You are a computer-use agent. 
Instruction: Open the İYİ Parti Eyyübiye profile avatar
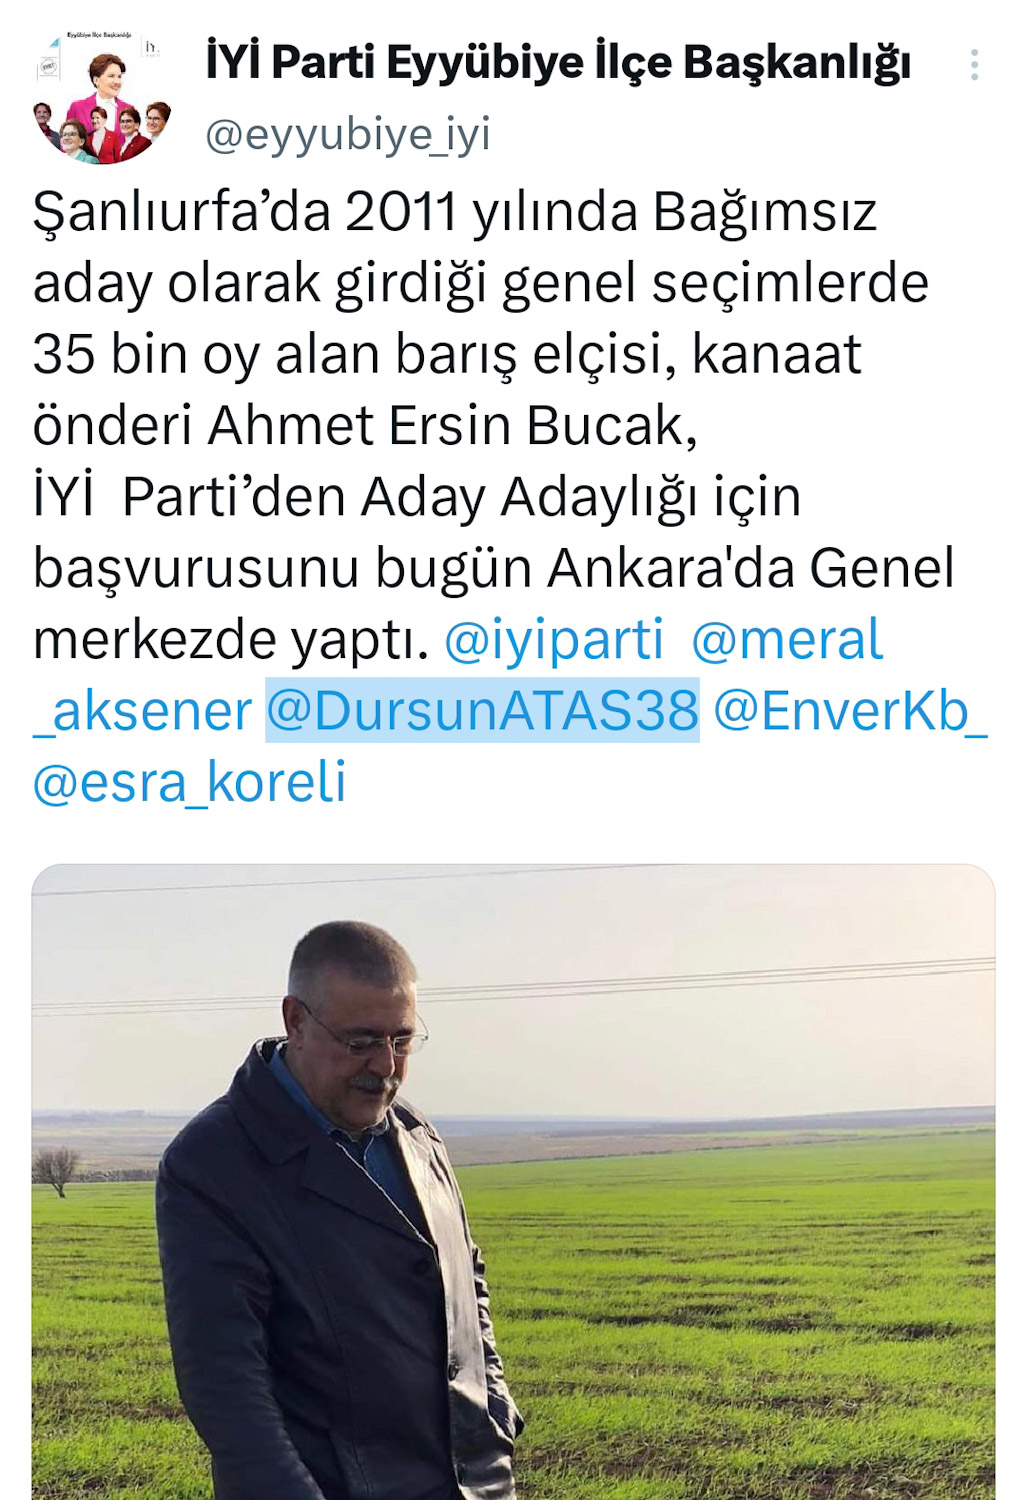tap(102, 97)
